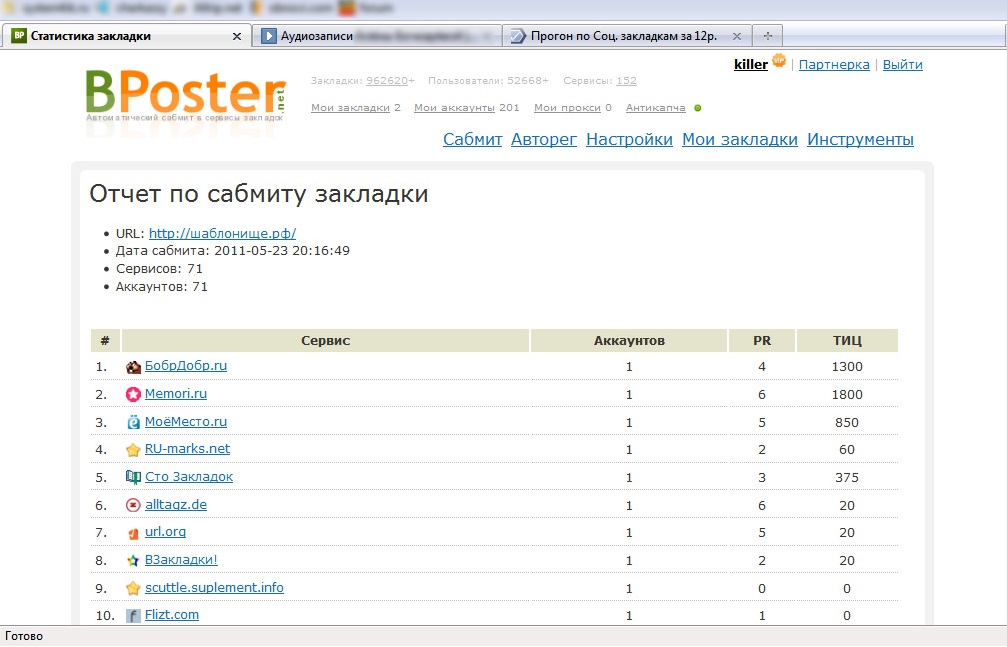This screenshot has width=1007, height=647.
Task: Click the url.org orange icon
Action: coord(133,533)
